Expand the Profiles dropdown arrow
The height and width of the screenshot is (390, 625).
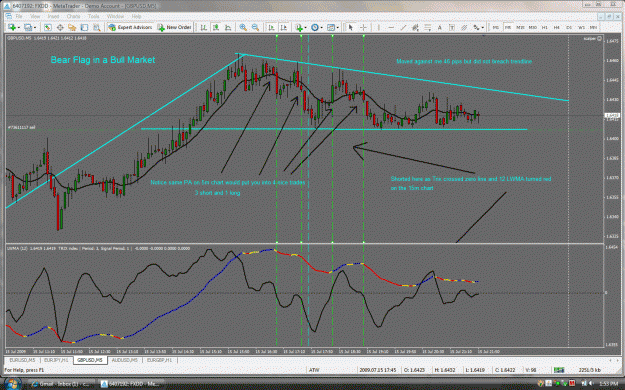[x=35, y=28]
